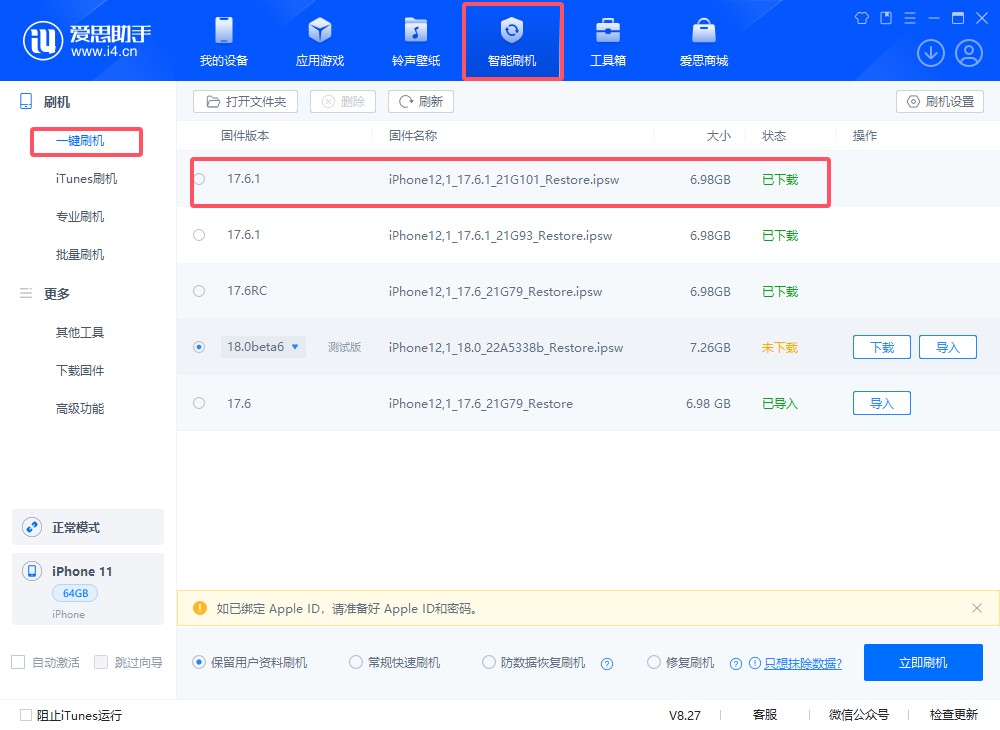Viewport: 1000px width, 730px height.
Task: Toggle the 跳过向导 checkbox
Action: [101, 662]
